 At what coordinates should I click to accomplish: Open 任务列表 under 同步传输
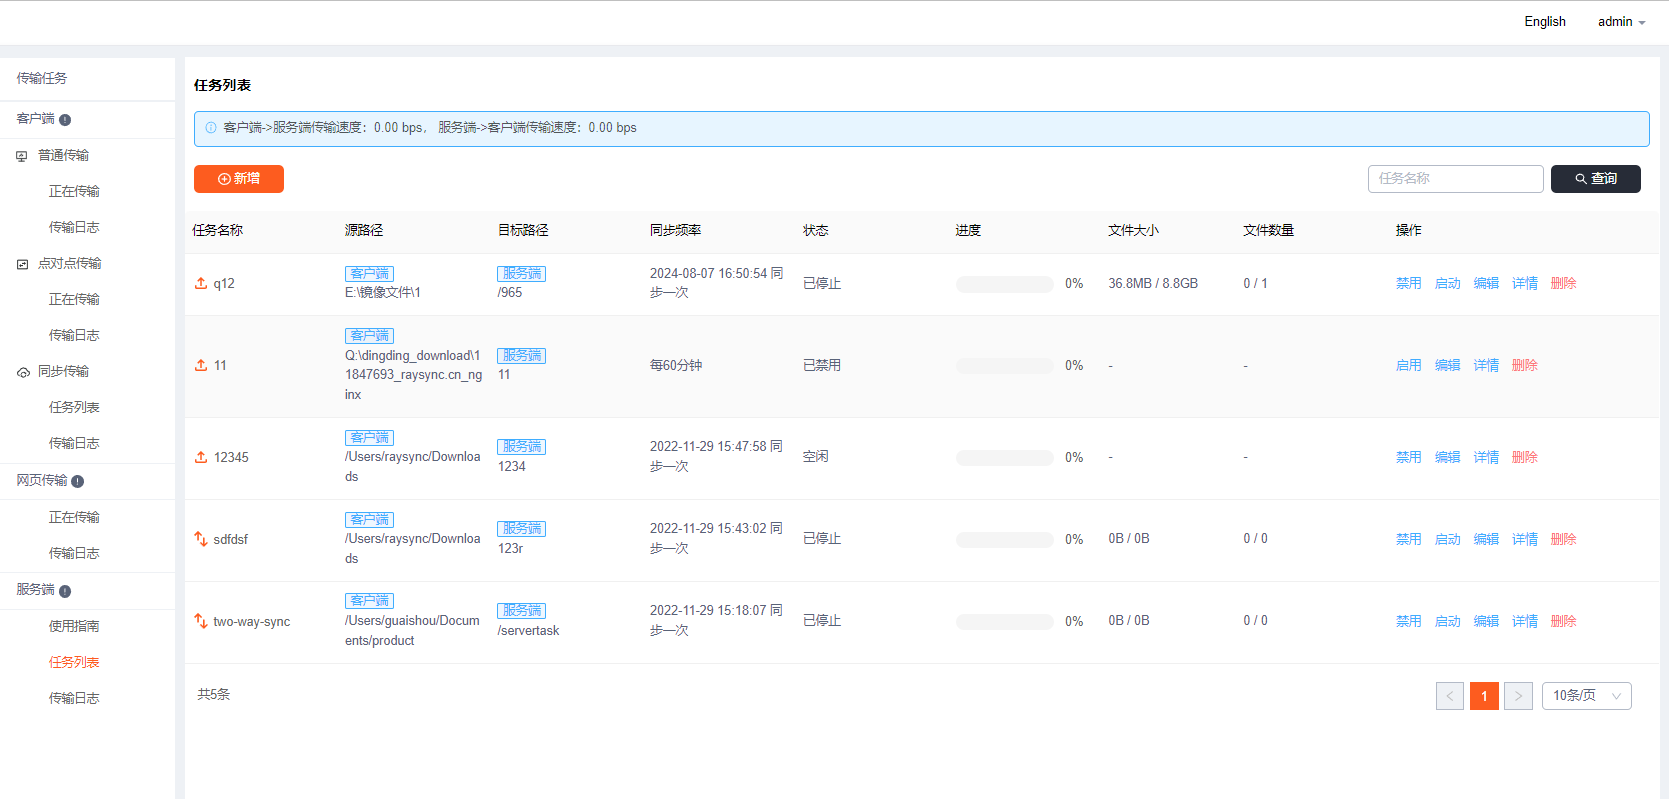pyautogui.click(x=74, y=408)
